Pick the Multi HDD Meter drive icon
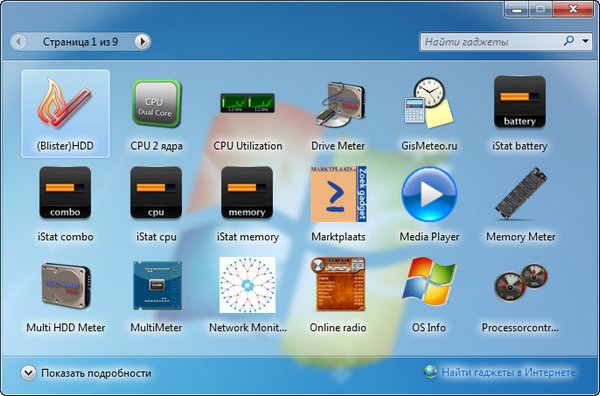The width and height of the screenshot is (600, 396). point(65,285)
